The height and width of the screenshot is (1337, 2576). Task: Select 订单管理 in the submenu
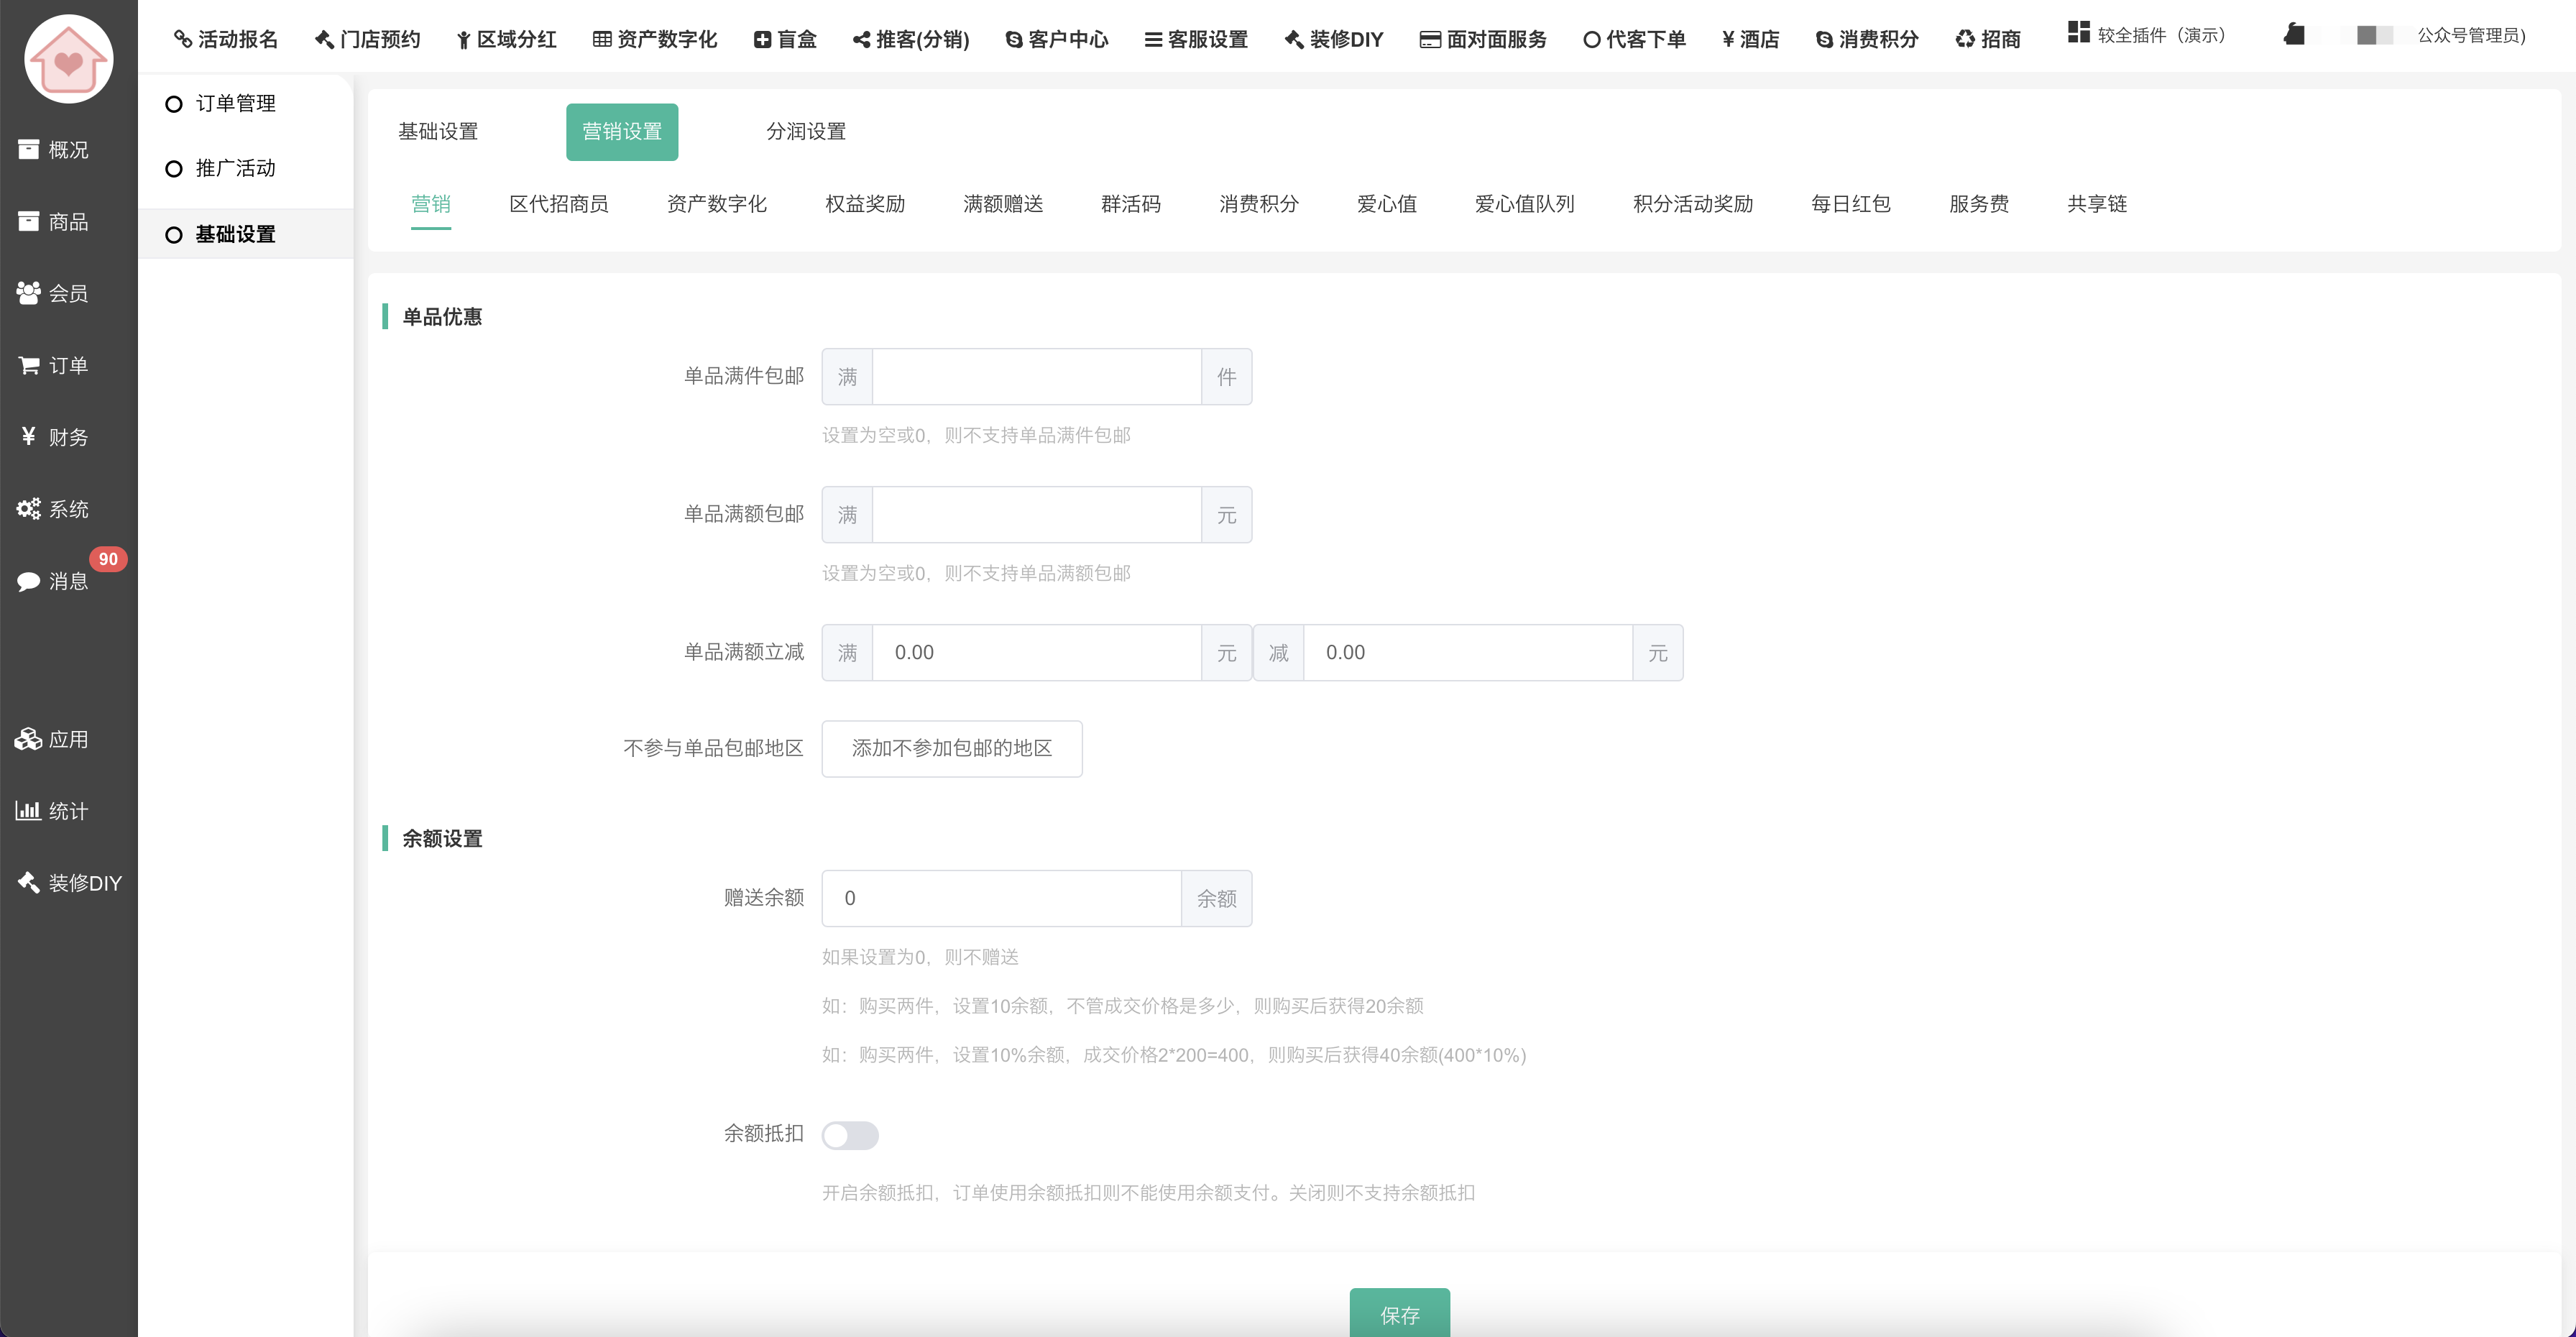pyautogui.click(x=234, y=104)
